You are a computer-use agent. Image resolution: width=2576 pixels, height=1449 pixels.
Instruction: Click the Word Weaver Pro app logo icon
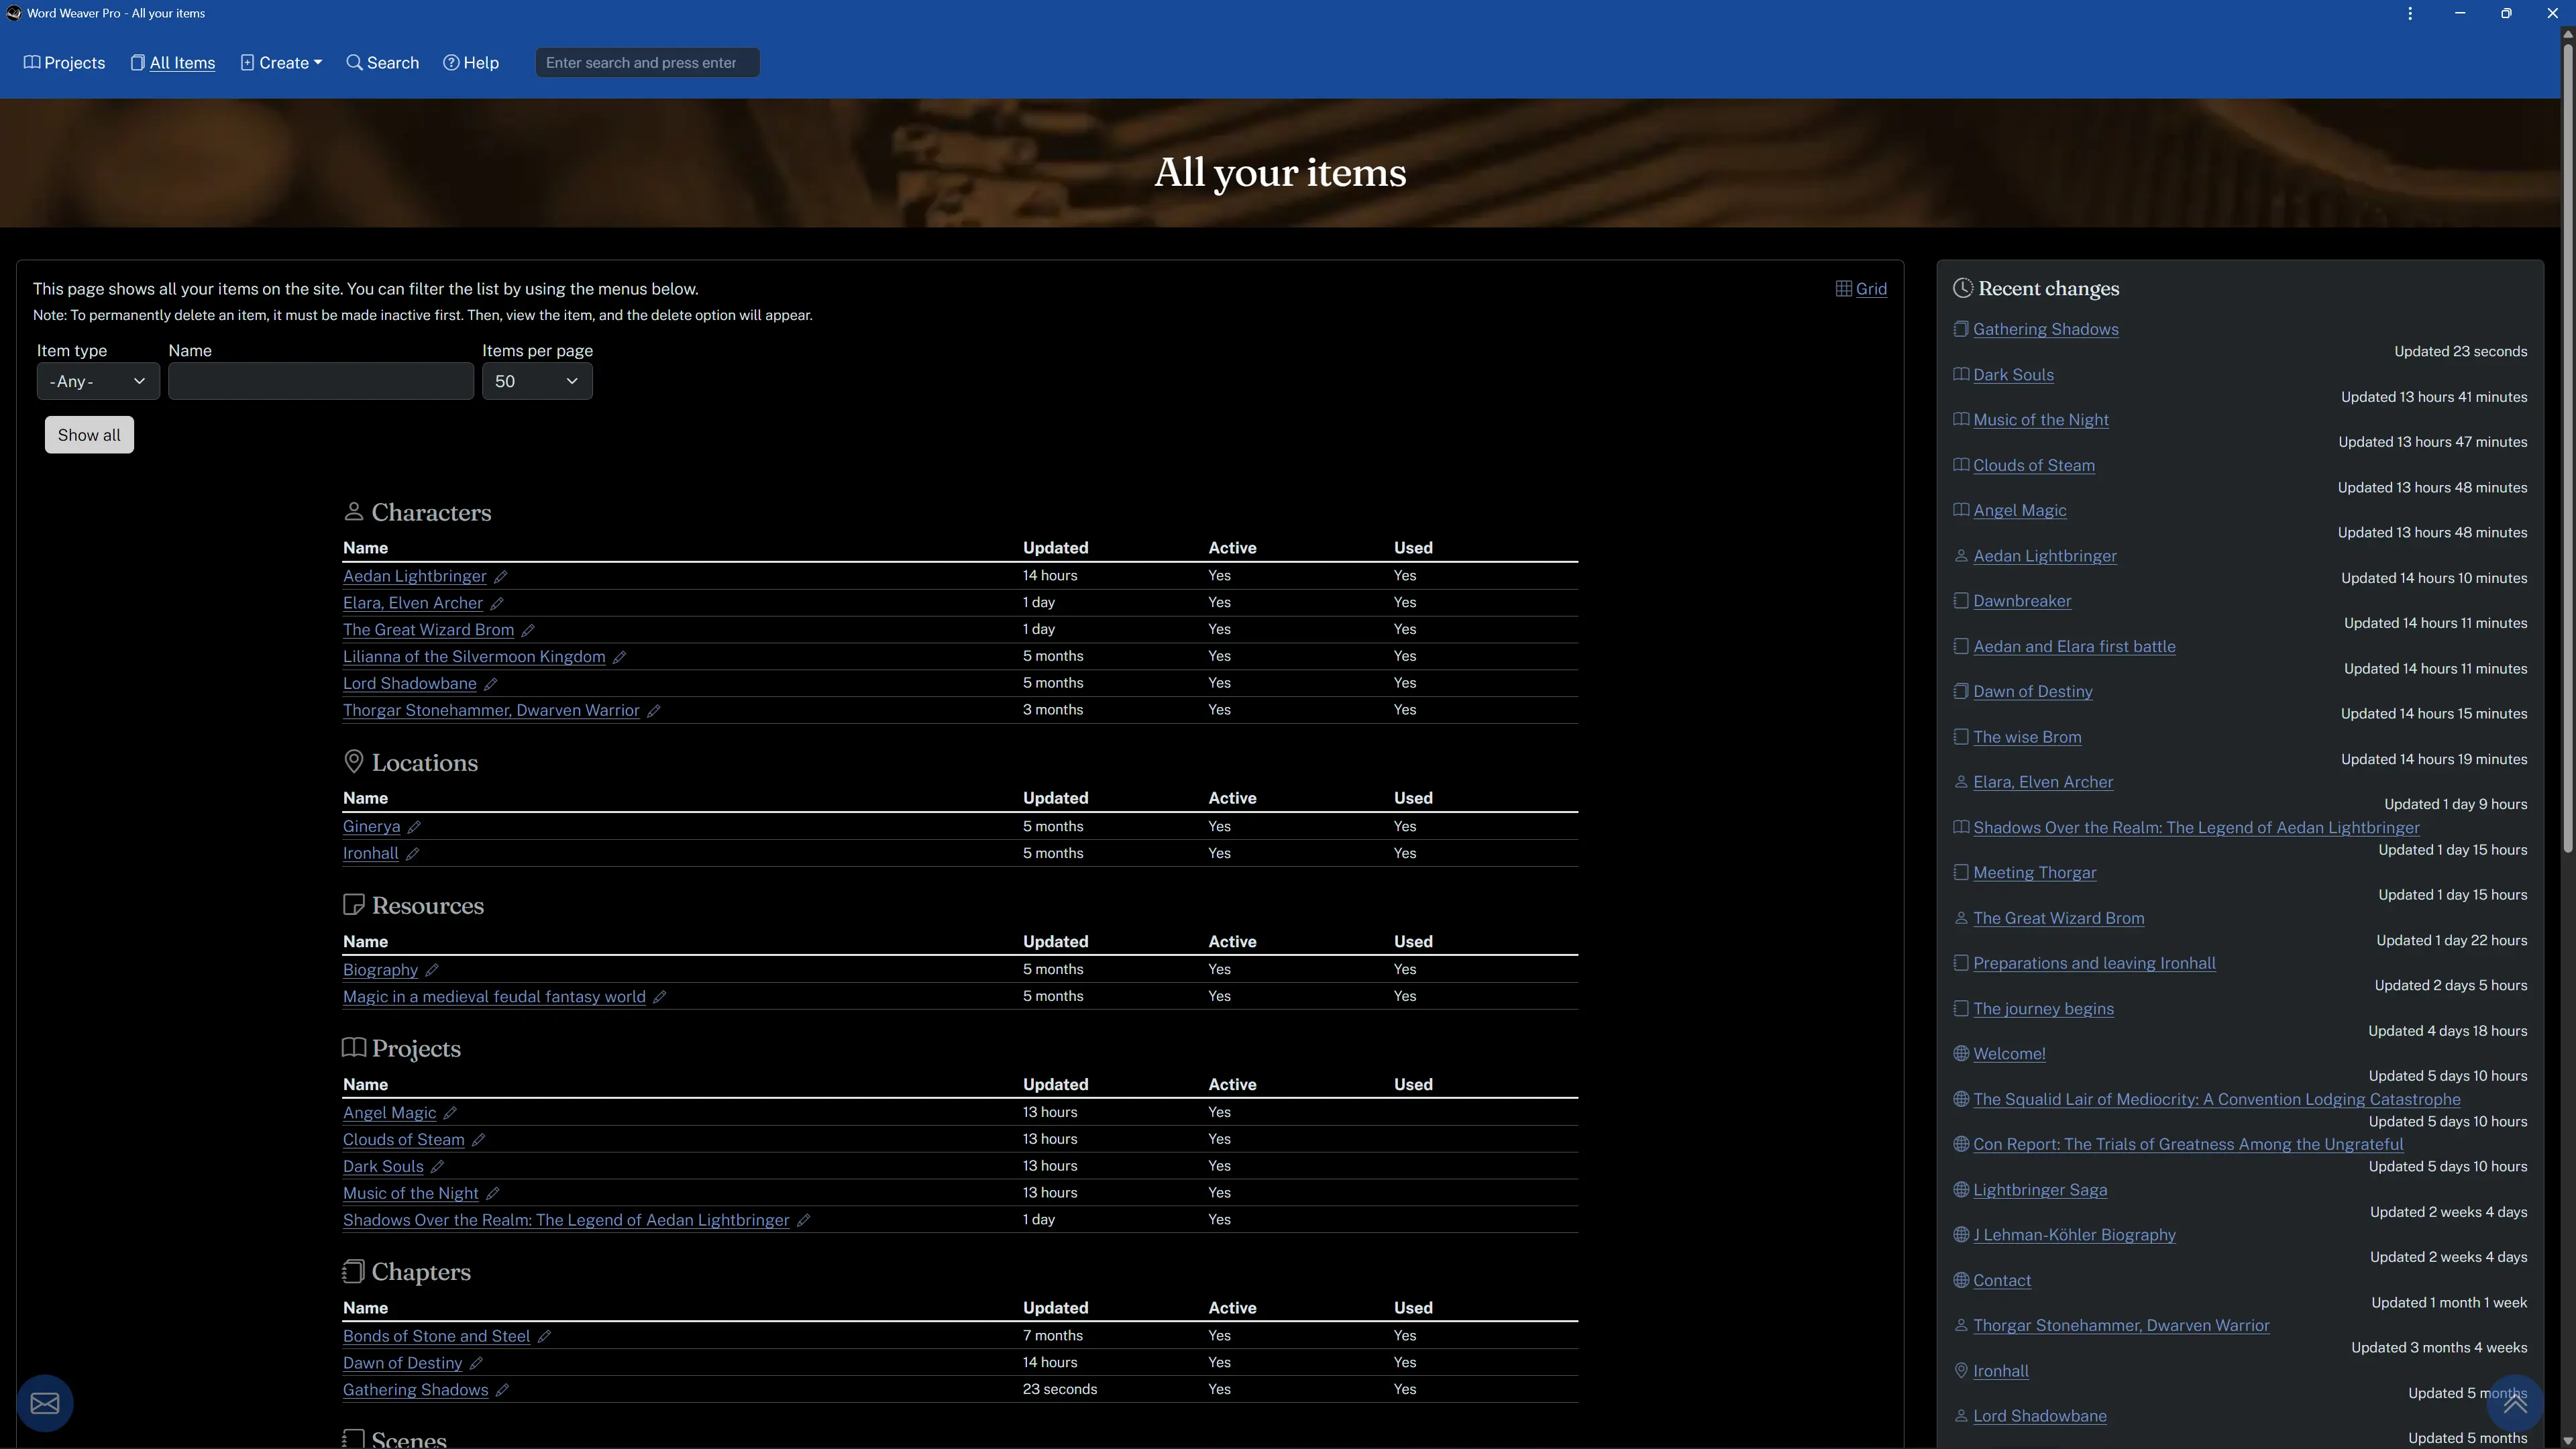coord(14,13)
